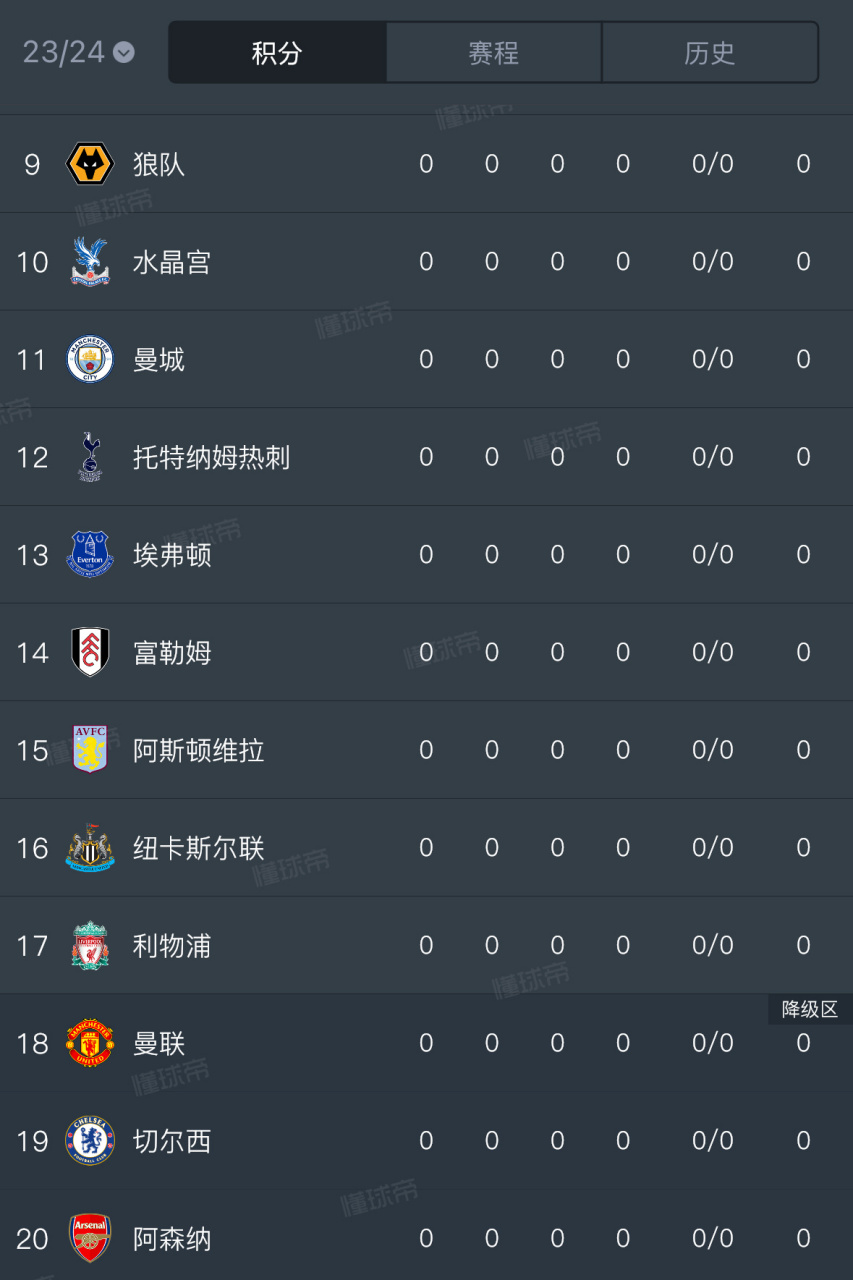The image size is (853, 1280).
Task: Tap the Manchester City crest icon
Action: point(90,359)
